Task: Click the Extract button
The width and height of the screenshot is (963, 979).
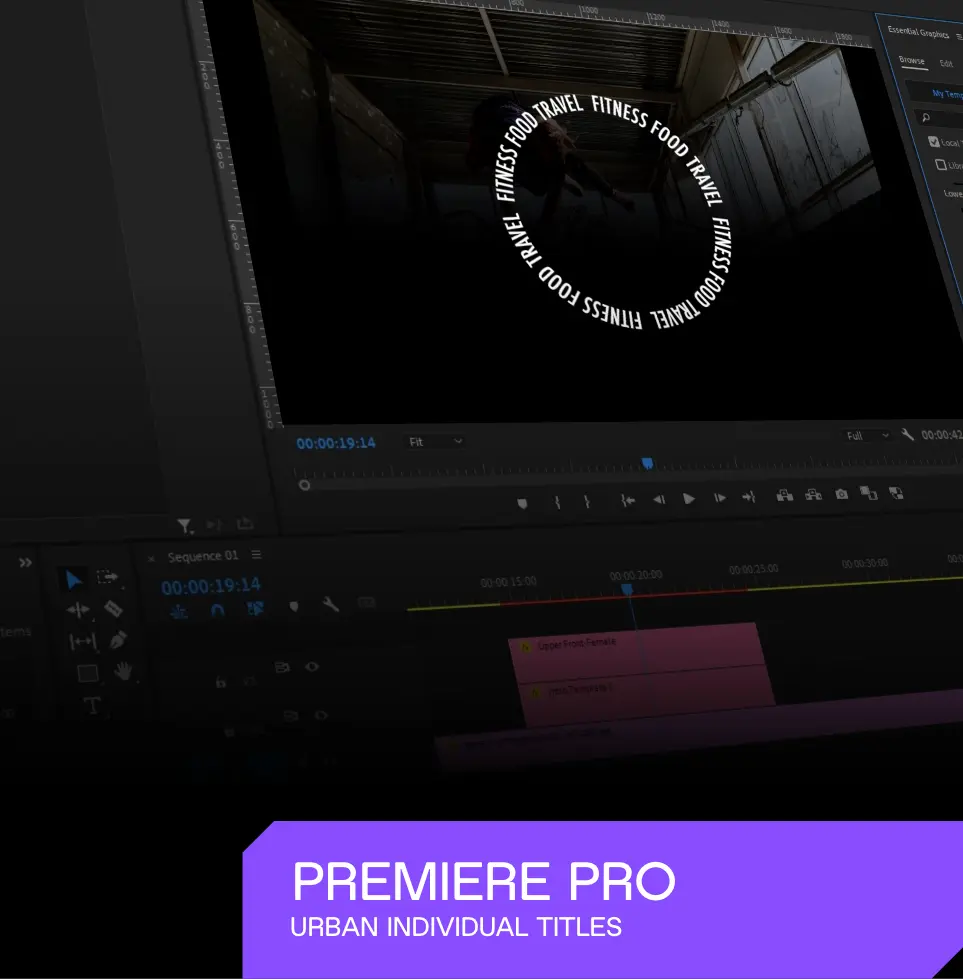Action: point(813,494)
